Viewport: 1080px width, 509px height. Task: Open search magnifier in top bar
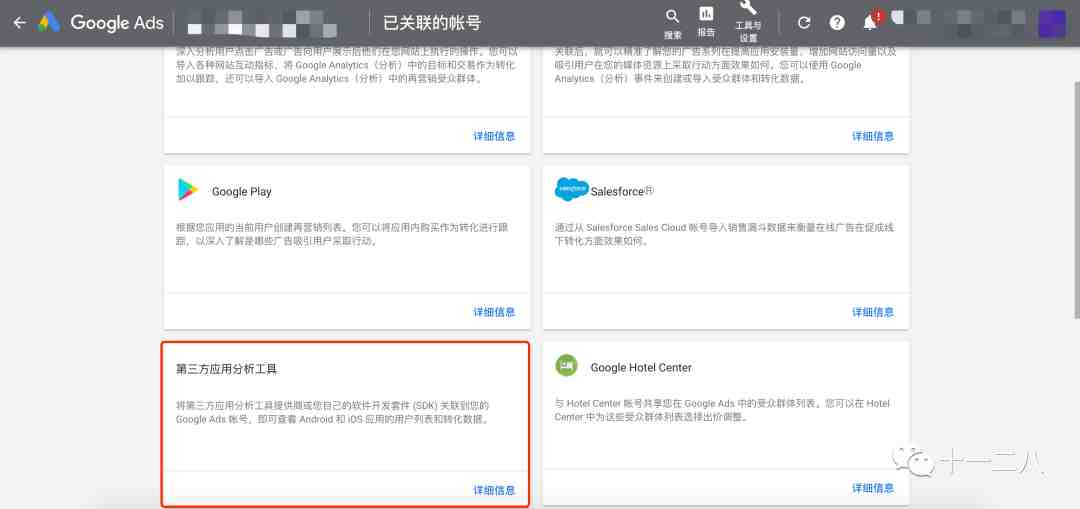pos(672,17)
